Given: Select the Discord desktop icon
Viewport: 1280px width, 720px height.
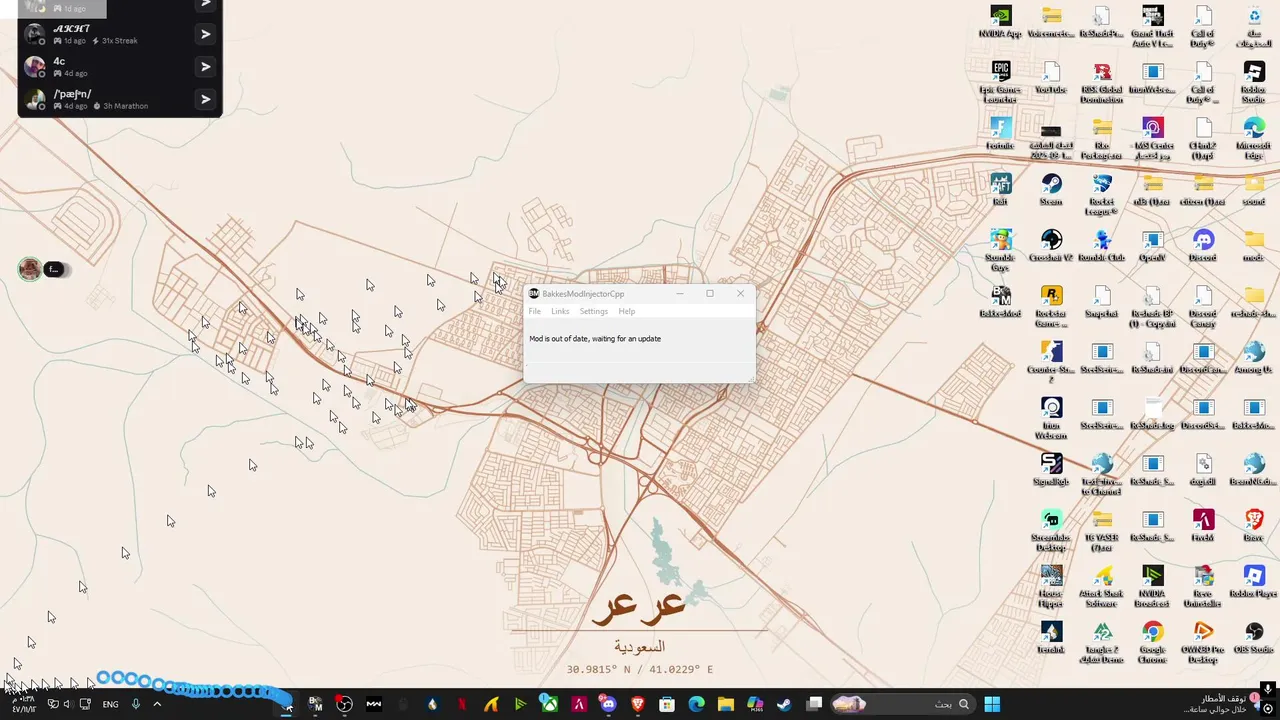Looking at the screenshot, I should click(1203, 246).
